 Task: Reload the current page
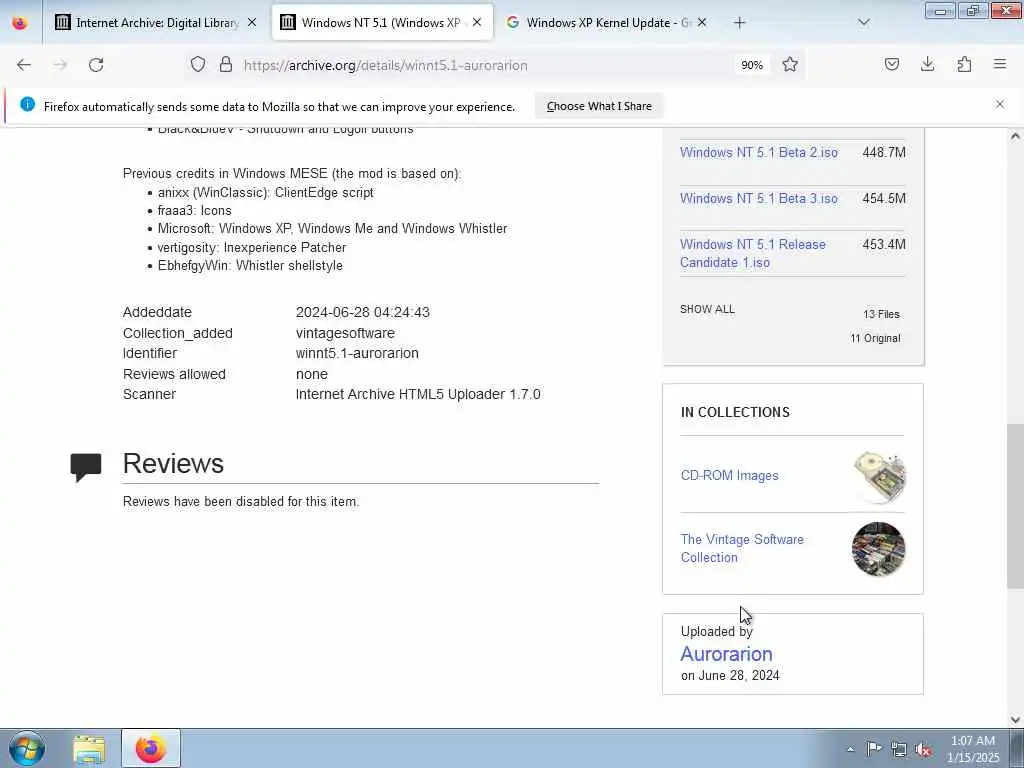click(x=96, y=65)
